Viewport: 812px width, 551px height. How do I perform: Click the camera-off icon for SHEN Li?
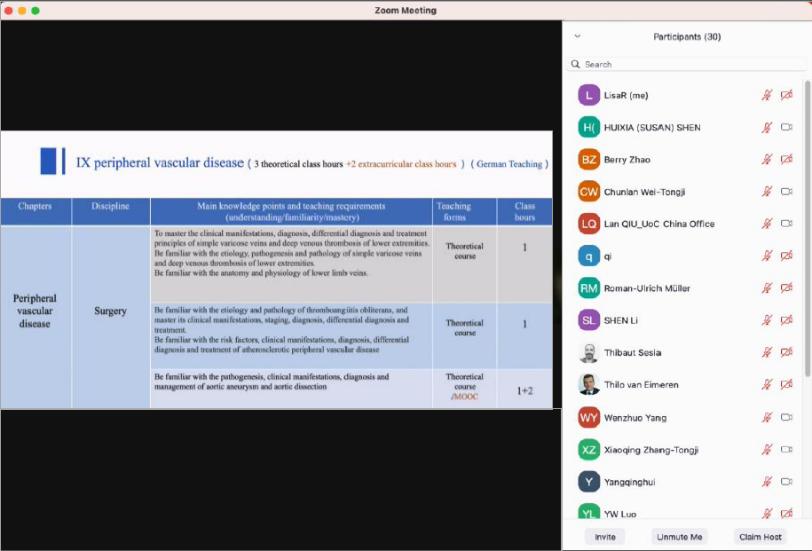(787, 321)
